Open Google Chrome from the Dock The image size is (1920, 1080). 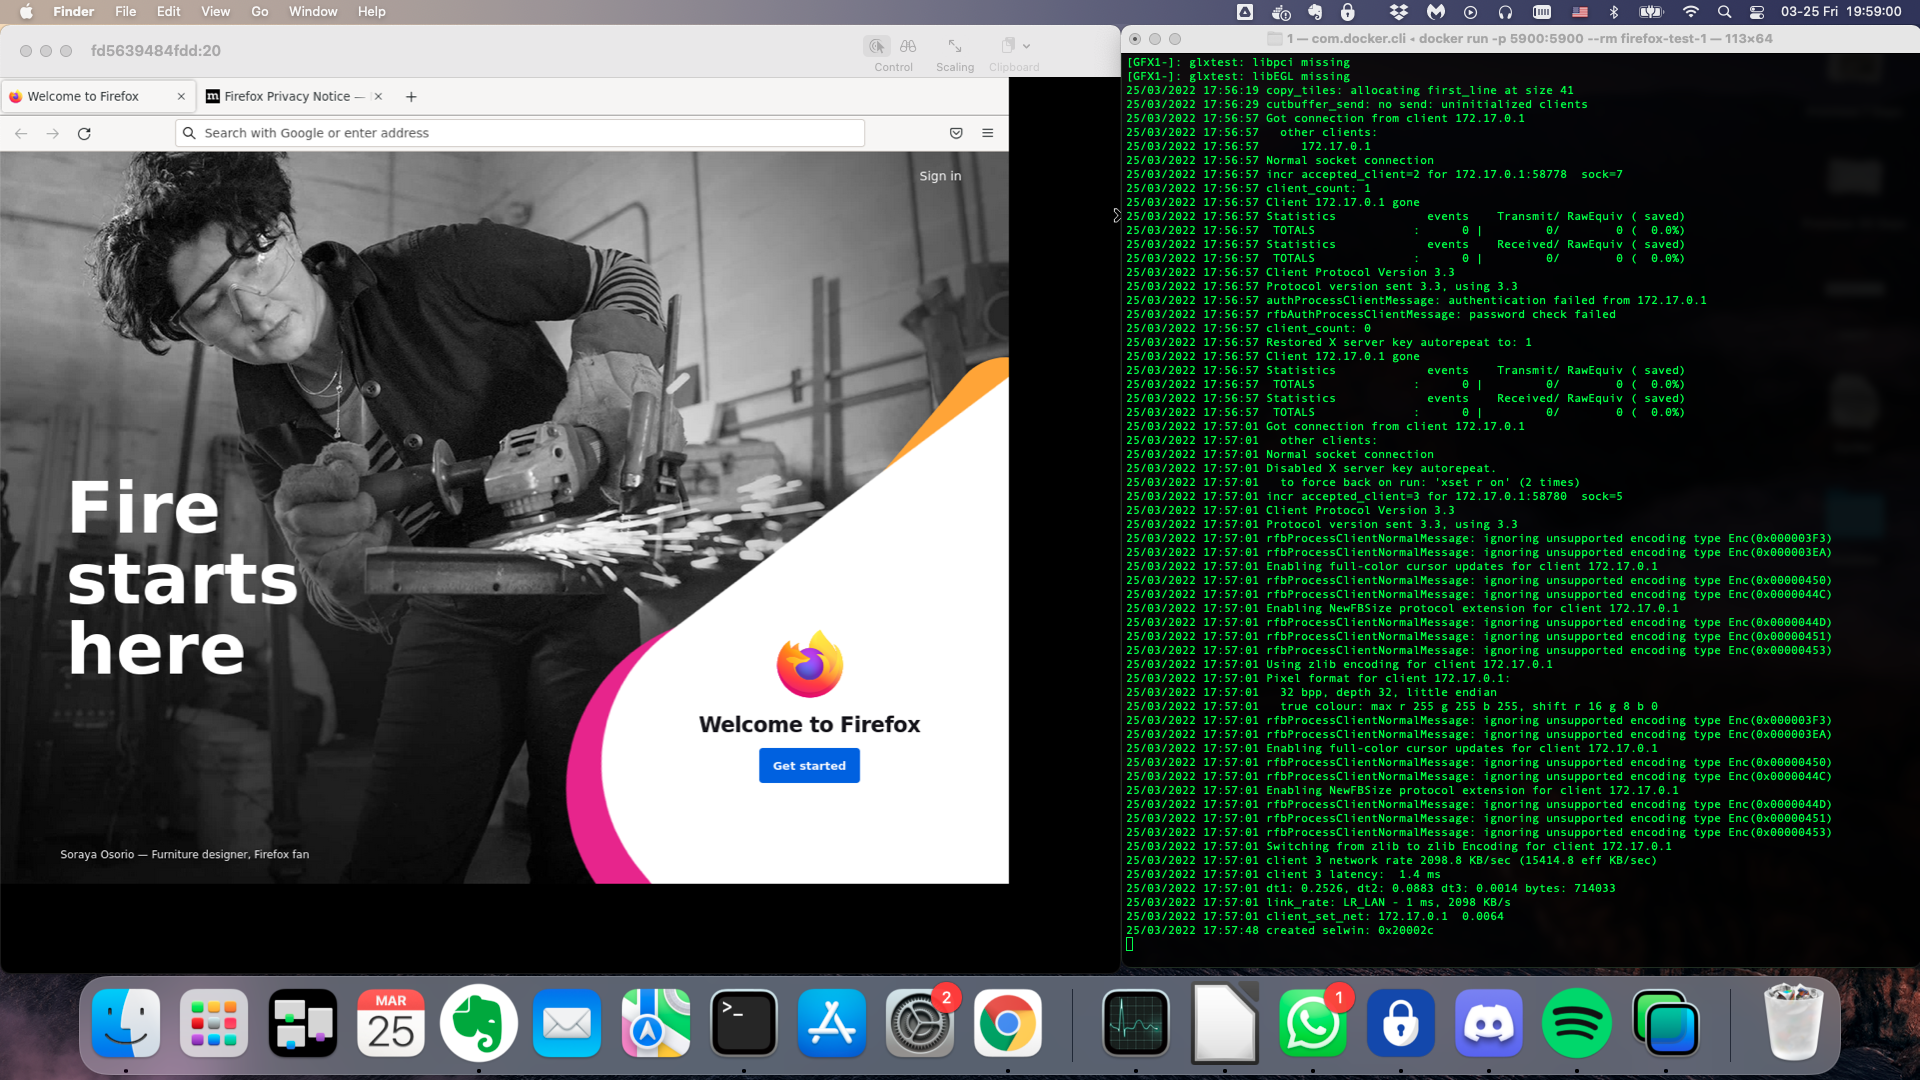pos(1008,1023)
